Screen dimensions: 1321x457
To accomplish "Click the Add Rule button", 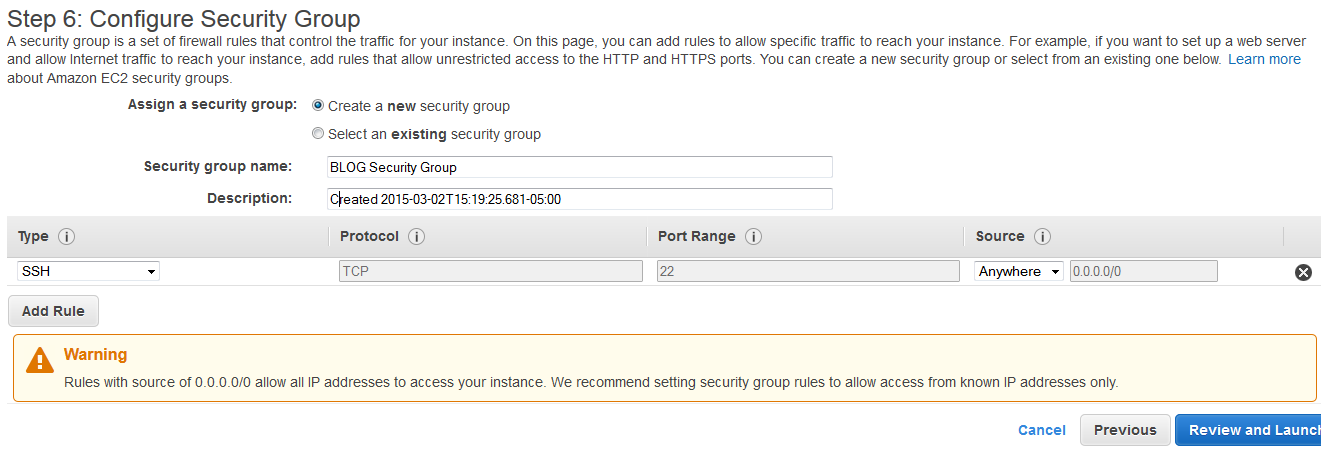I will pos(53,311).
